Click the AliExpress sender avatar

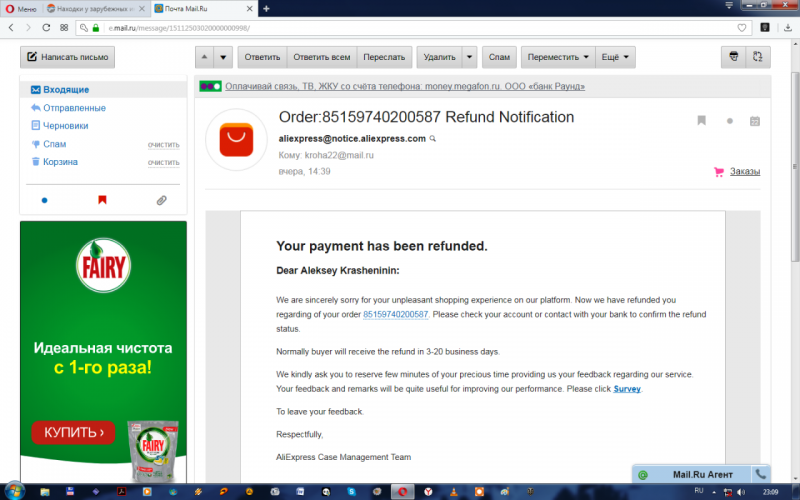(x=236, y=139)
